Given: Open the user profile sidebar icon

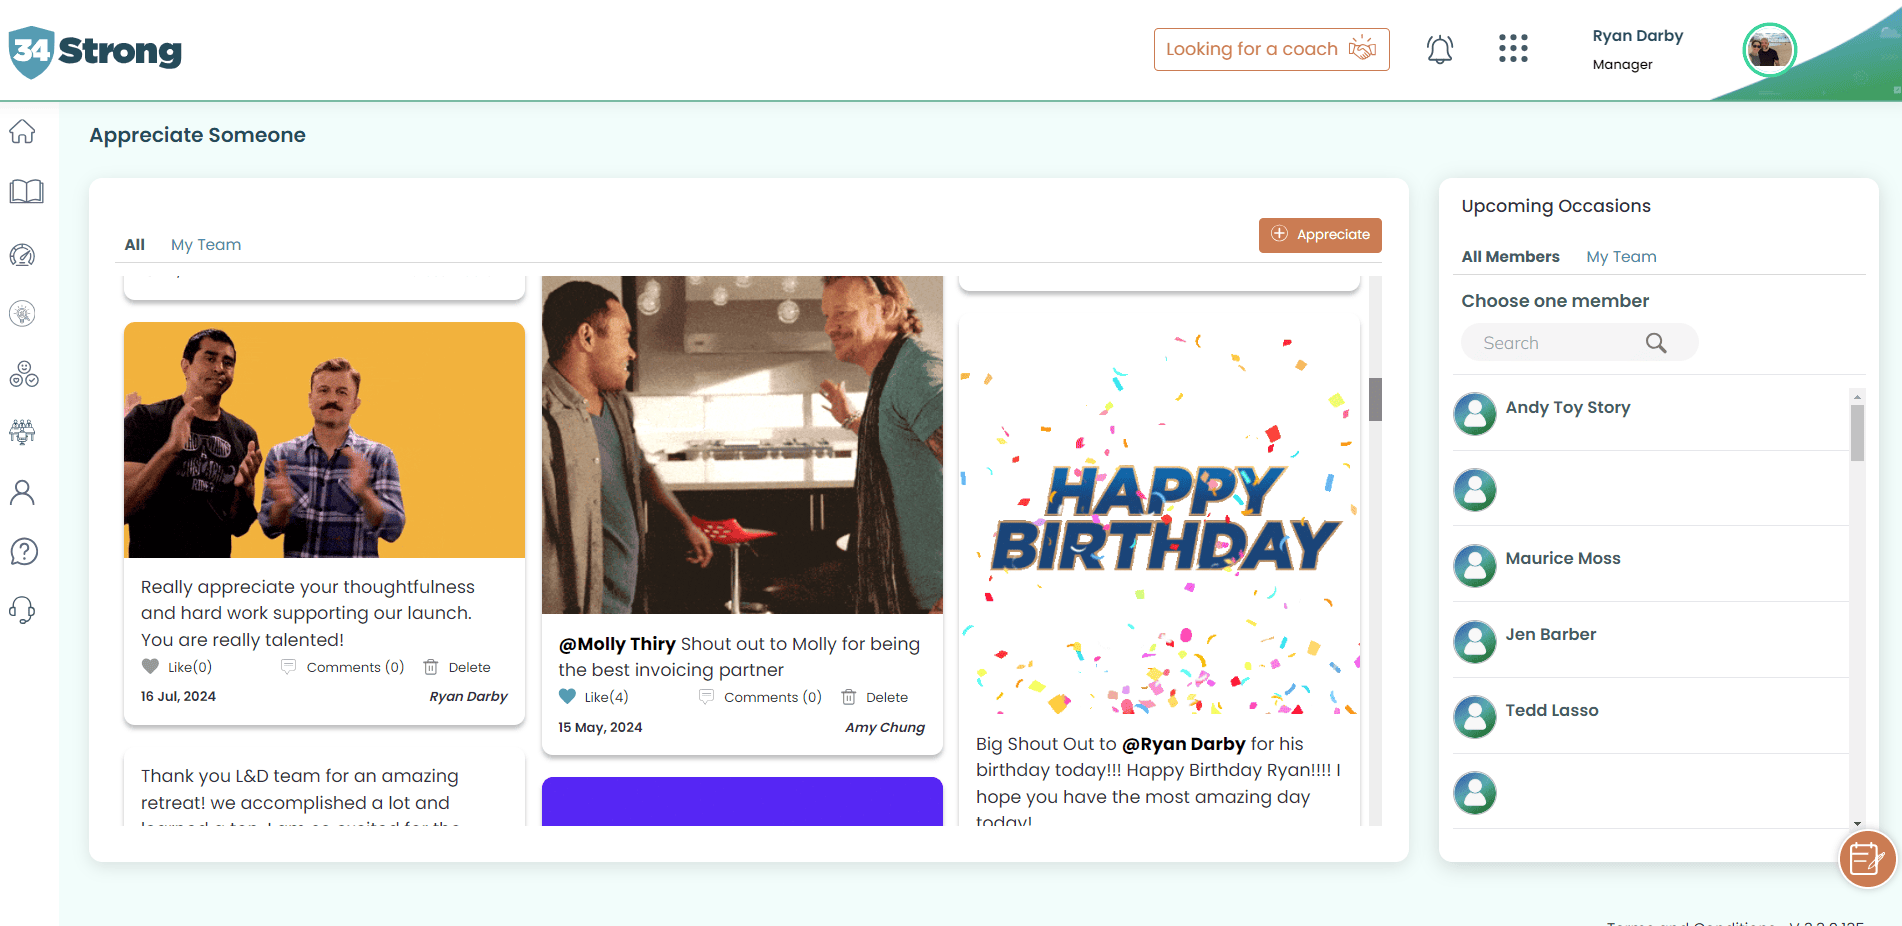Looking at the screenshot, I should click(23, 492).
